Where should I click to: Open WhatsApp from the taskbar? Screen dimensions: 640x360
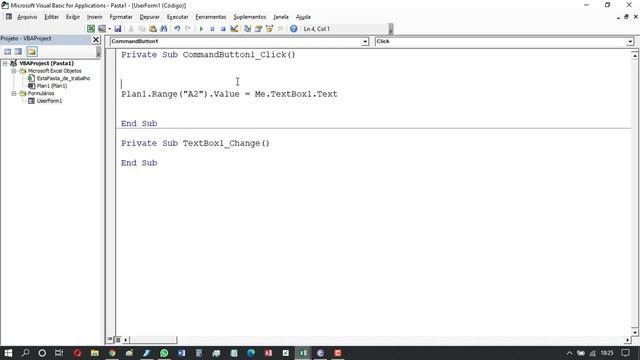(164, 353)
